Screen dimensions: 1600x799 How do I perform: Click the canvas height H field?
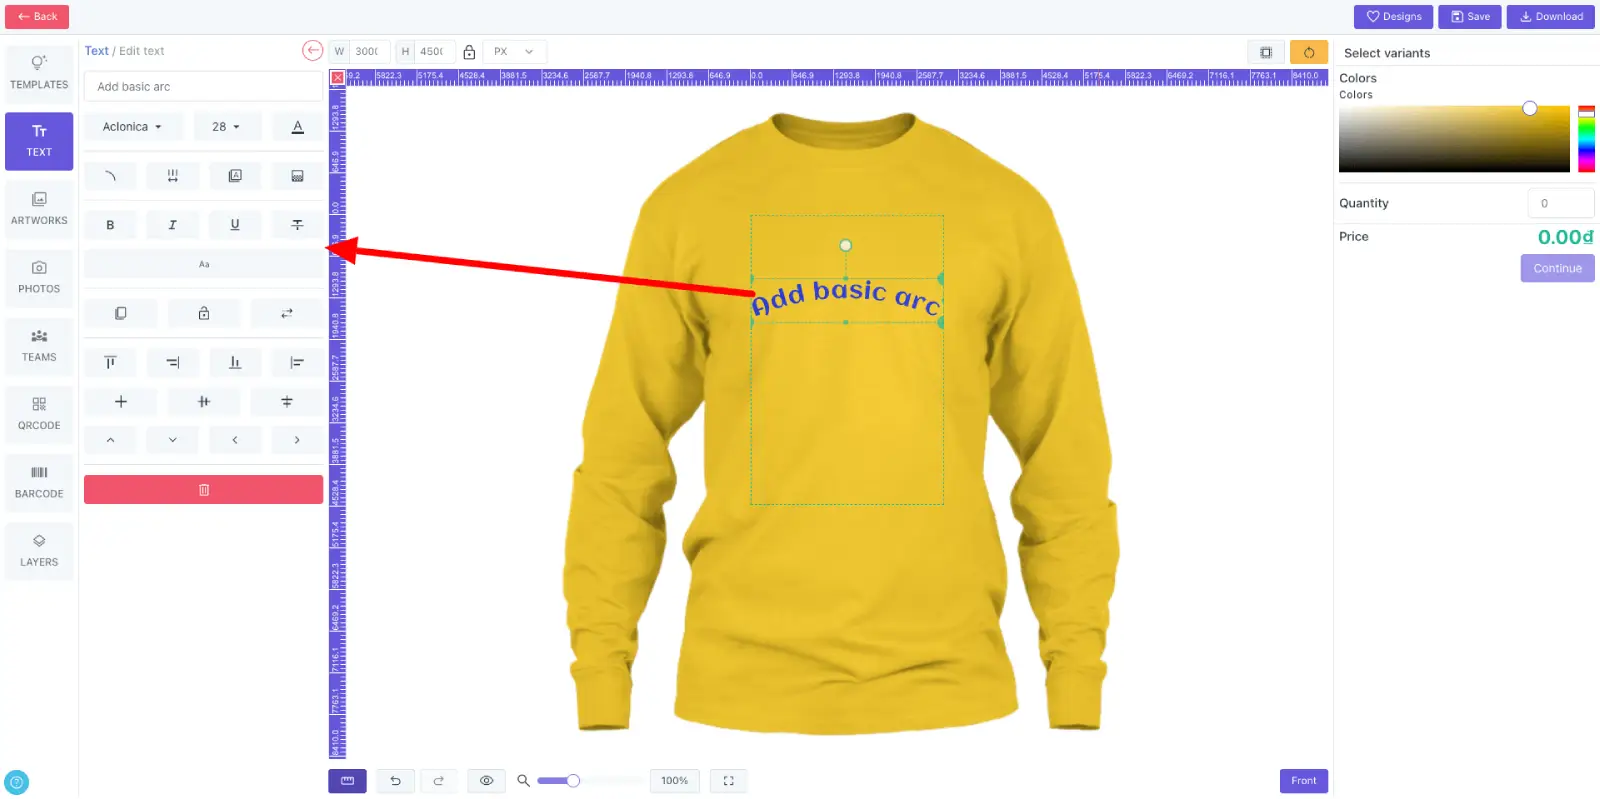[x=434, y=51]
